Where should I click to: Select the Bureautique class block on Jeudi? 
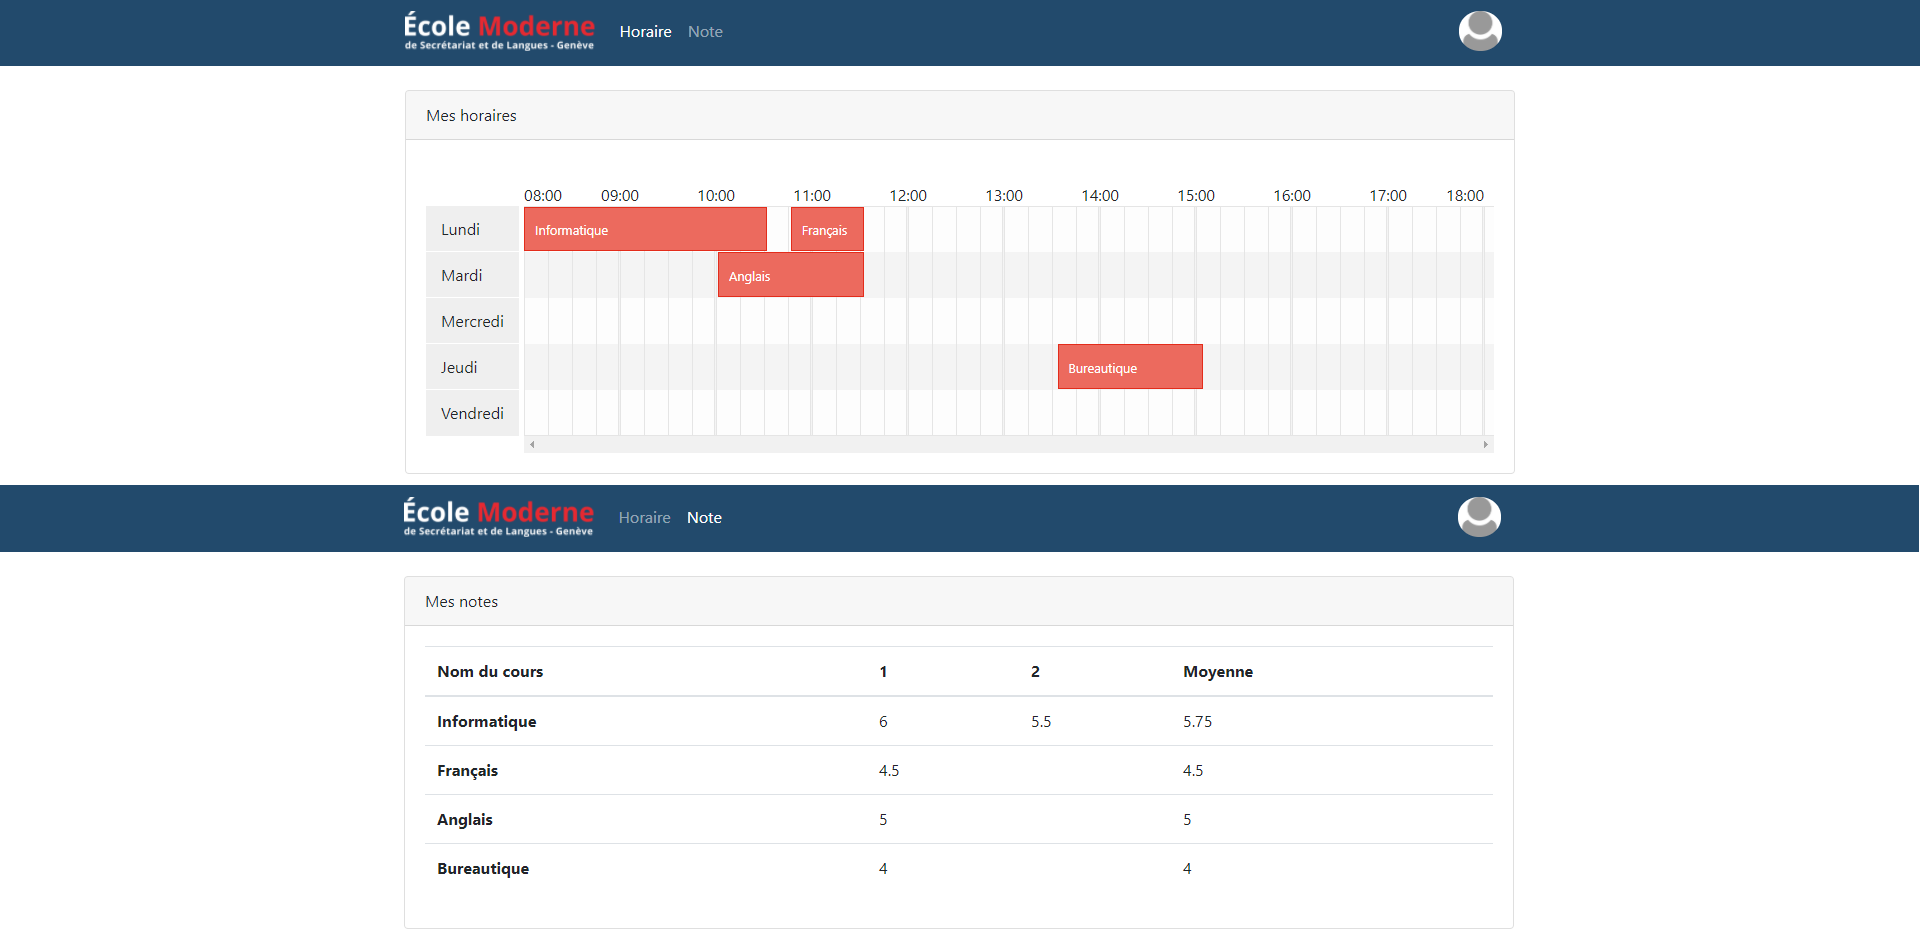click(x=1130, y=367)
